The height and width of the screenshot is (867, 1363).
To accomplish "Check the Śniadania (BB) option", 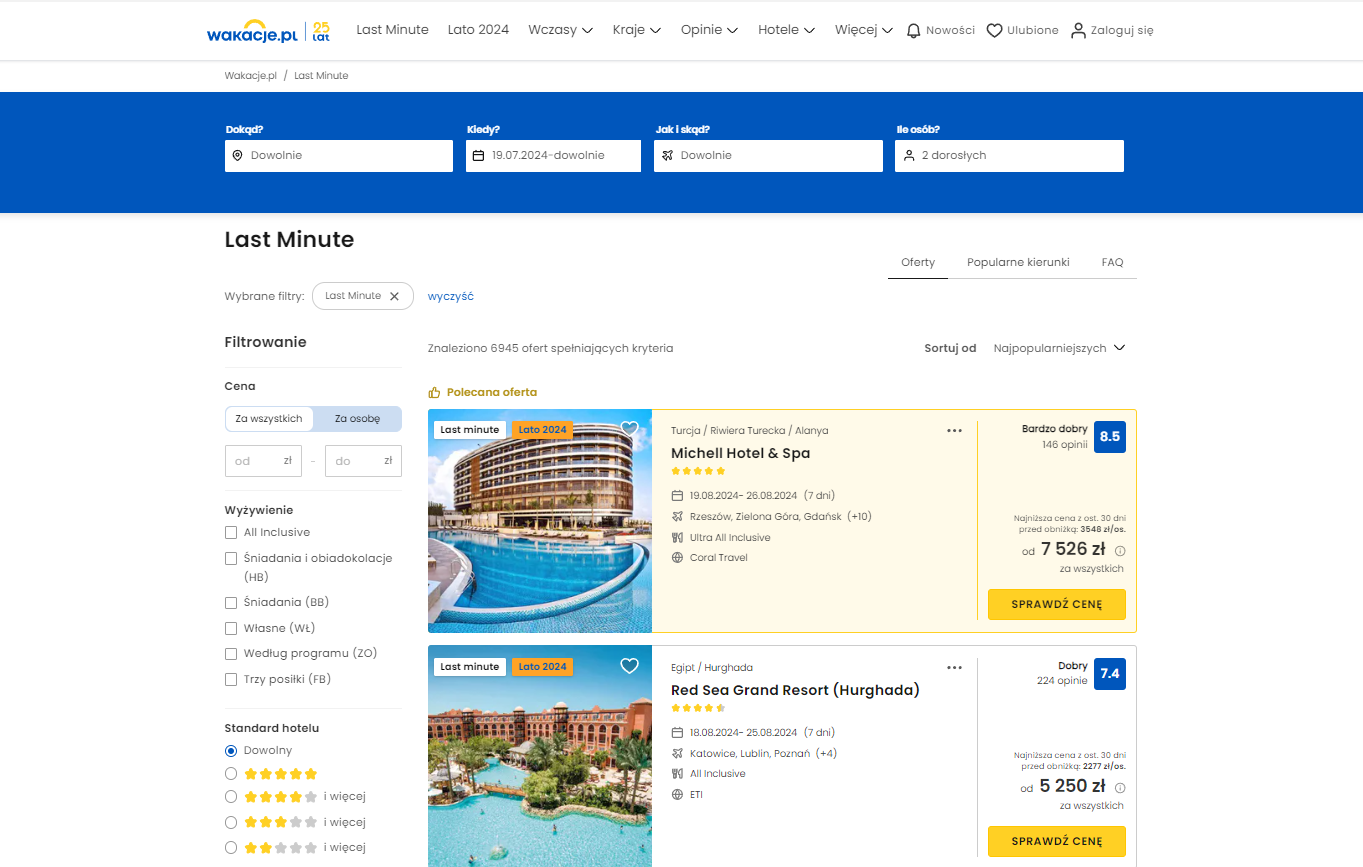I will coord(231,603).
